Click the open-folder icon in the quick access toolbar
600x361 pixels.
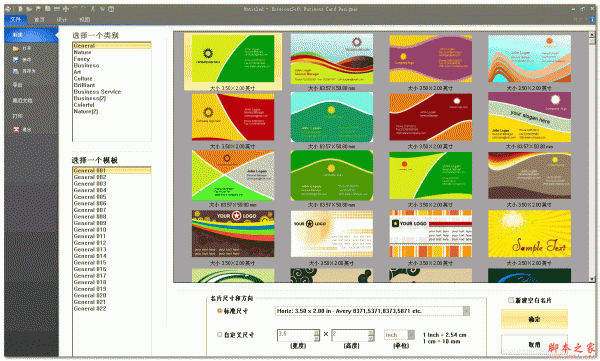[29, 9]
